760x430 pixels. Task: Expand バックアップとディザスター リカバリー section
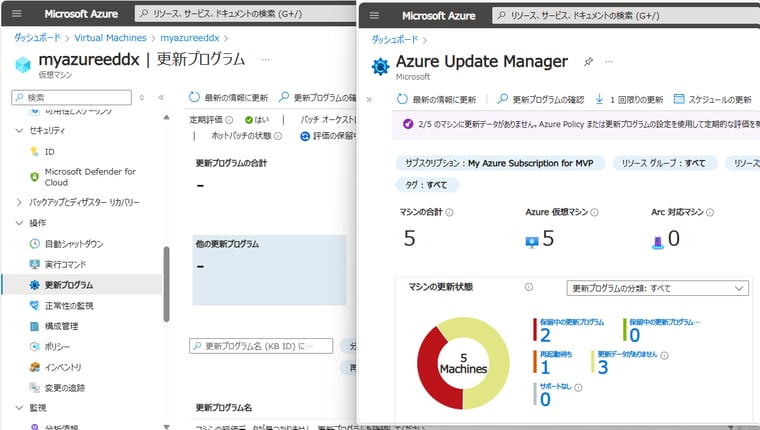coord(19,202)
